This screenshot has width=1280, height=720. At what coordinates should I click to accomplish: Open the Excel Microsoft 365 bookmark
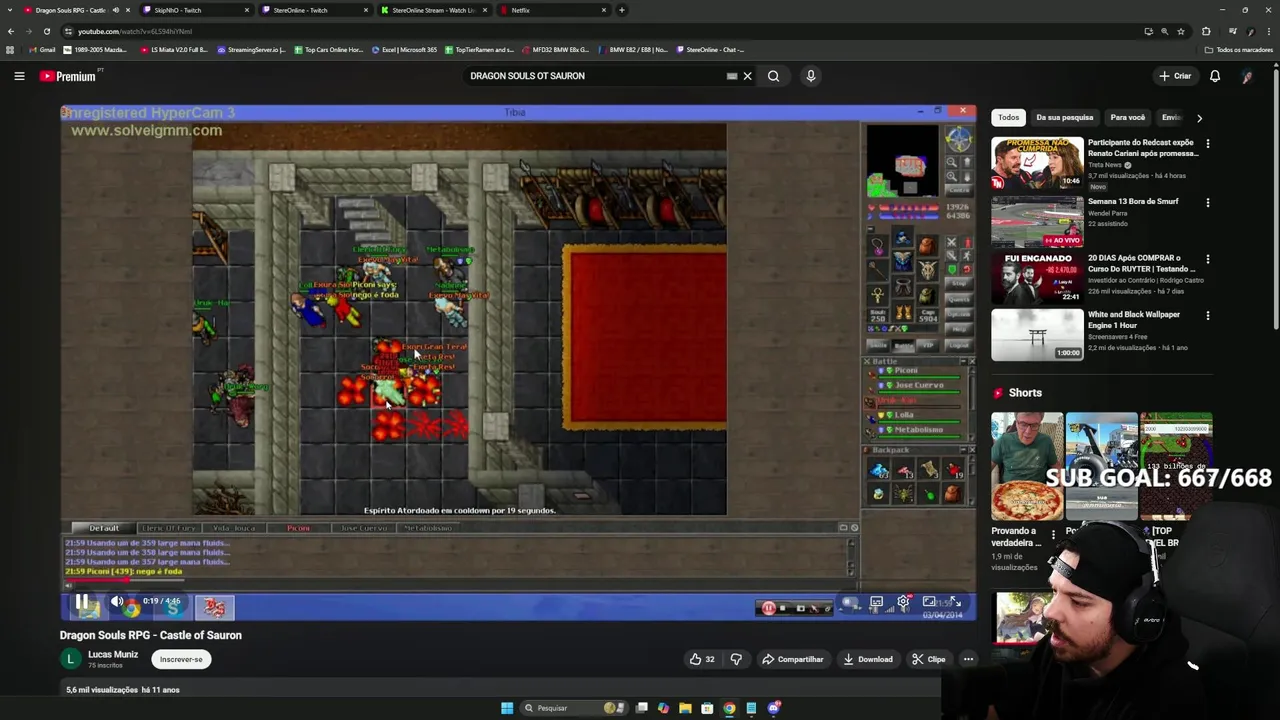[404, 50]
